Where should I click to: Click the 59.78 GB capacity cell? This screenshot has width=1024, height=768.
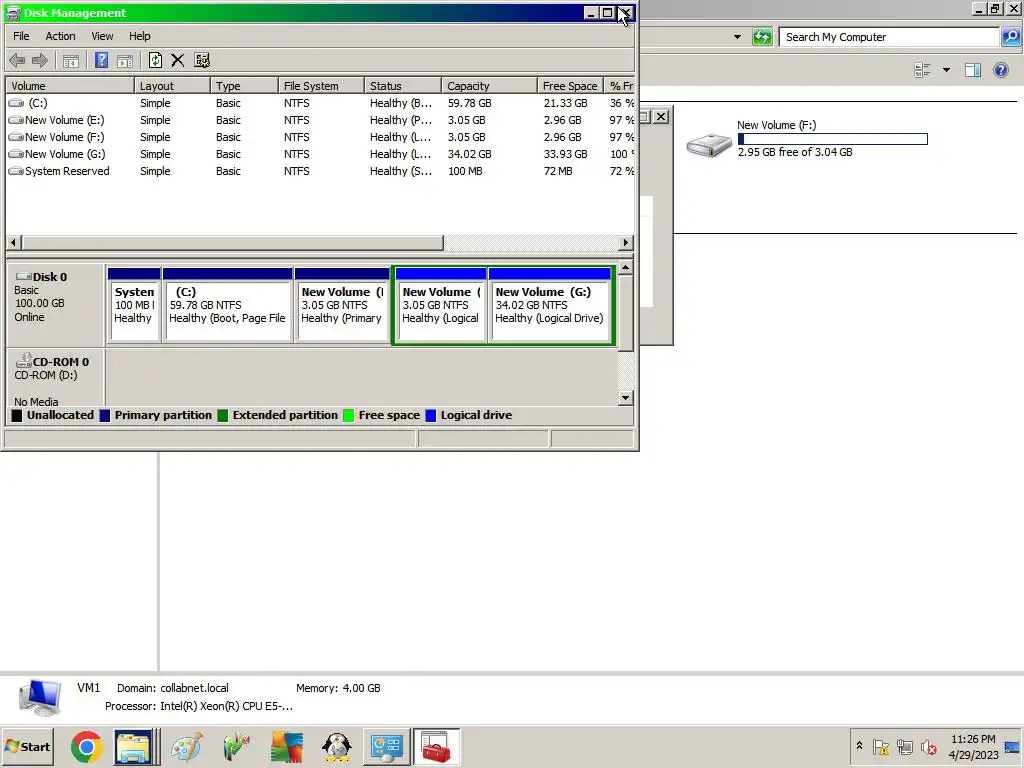click(470, 103)
